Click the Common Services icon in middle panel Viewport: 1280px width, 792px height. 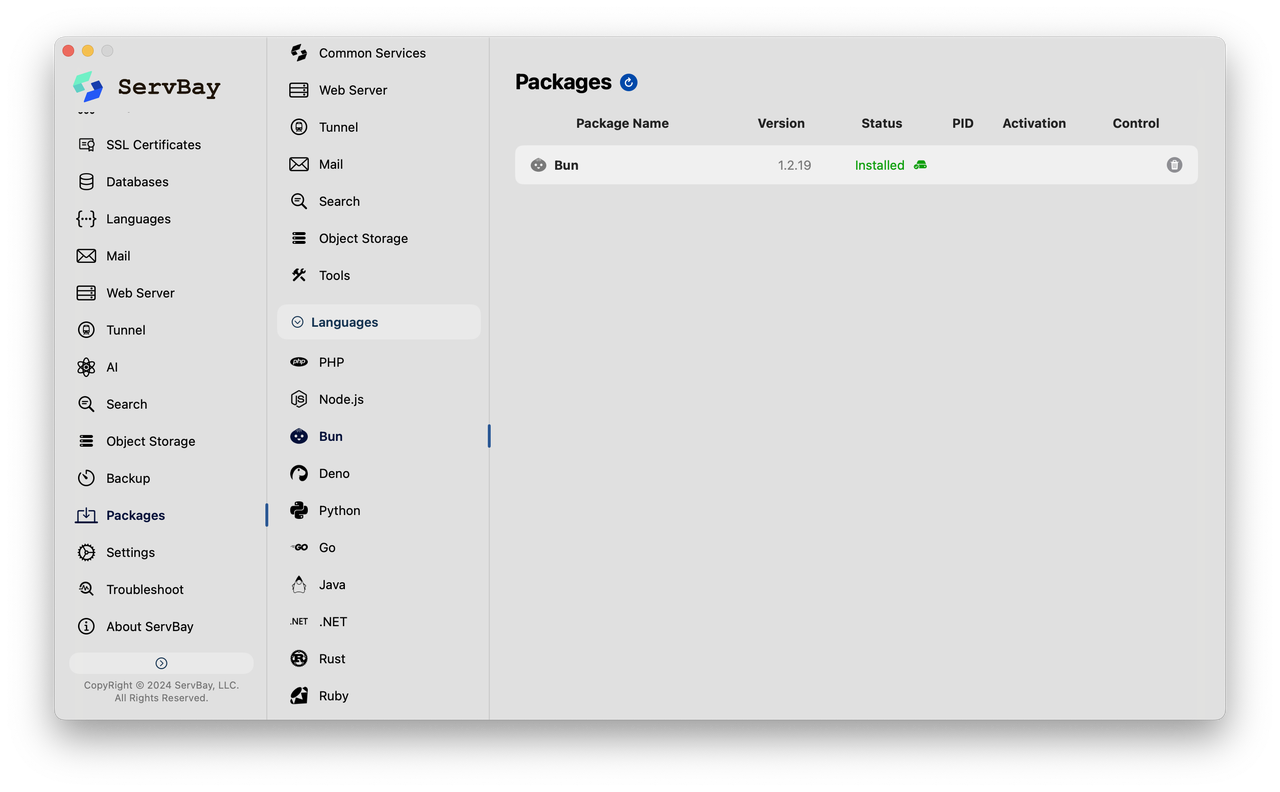click(299, 53)
